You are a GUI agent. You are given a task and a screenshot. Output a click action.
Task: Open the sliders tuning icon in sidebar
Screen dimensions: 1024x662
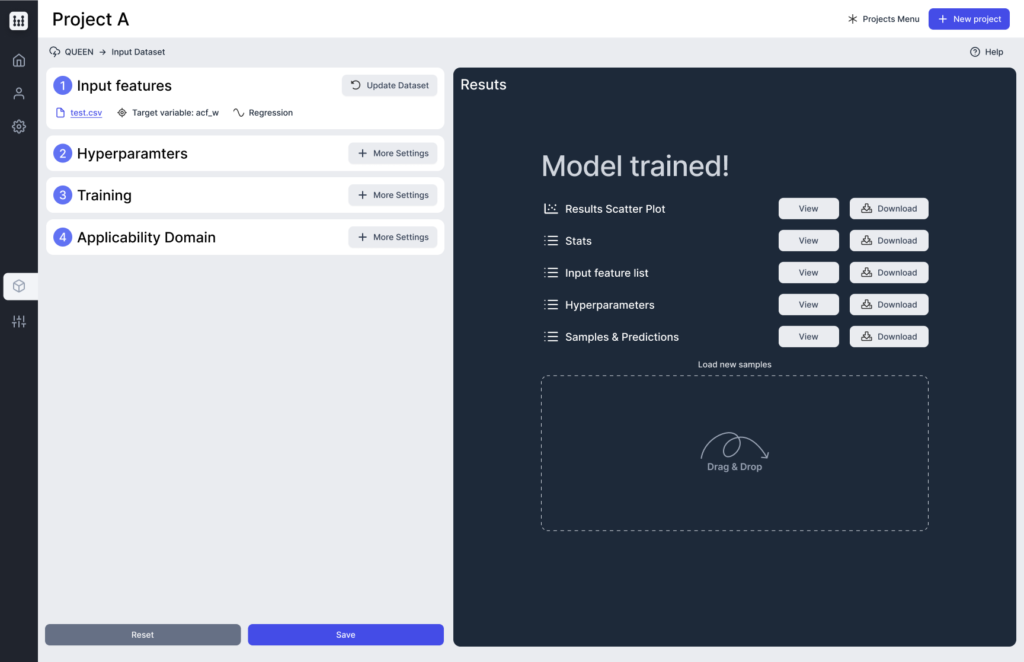pos(18,321)
